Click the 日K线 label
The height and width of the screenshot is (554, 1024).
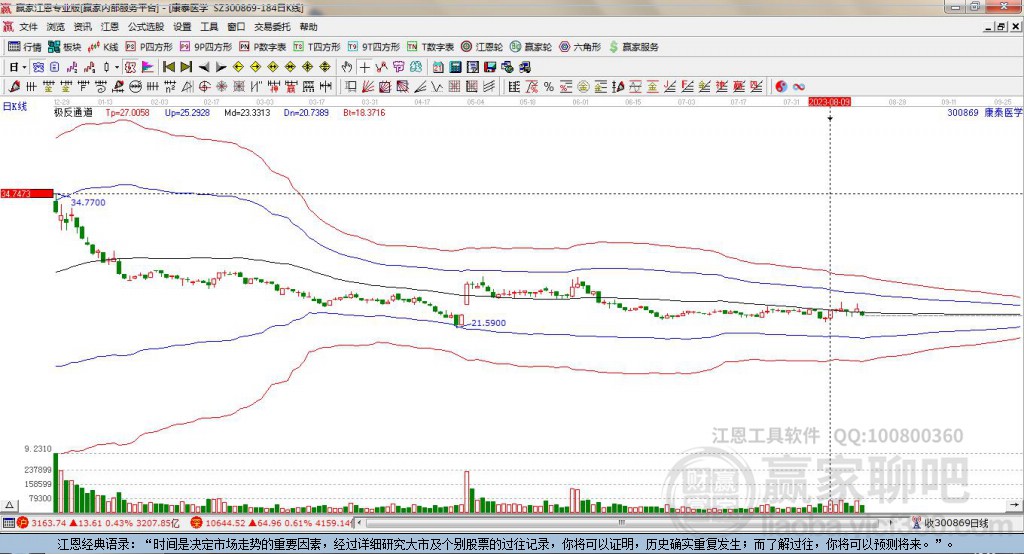pyautogui.click(x=15, y=106)
